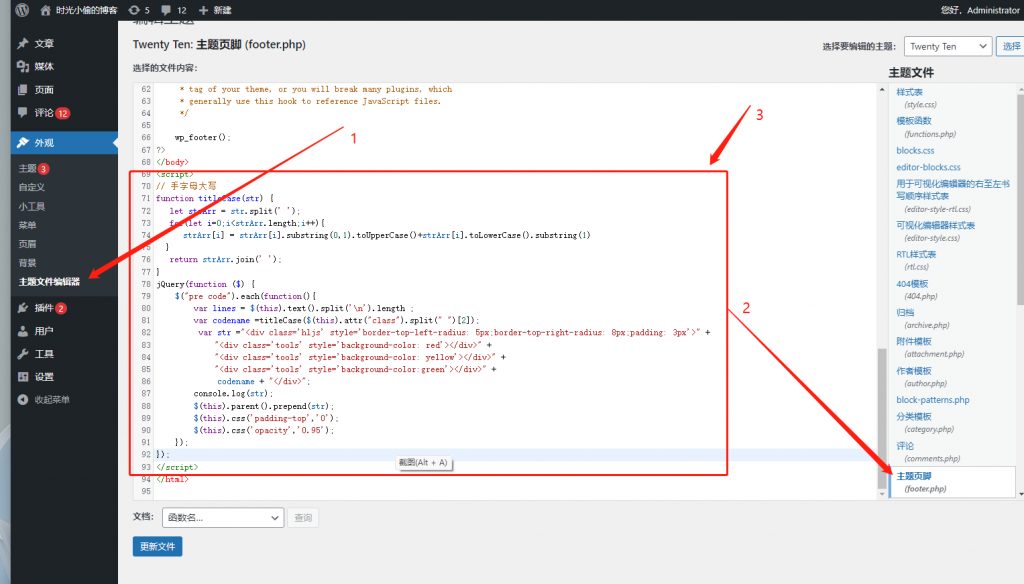Open blocks.css theme file
Image resolution: width=1024 pixels, height=584 pixels.
tap(915, 150)
